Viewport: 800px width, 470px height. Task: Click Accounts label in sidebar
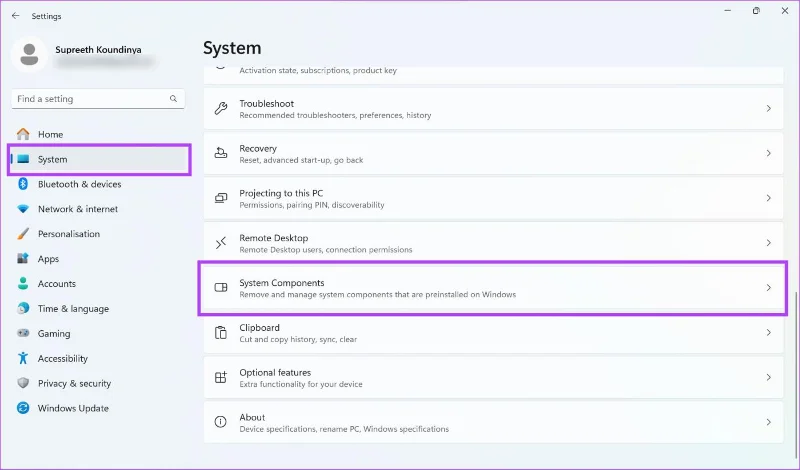point(57,283)
